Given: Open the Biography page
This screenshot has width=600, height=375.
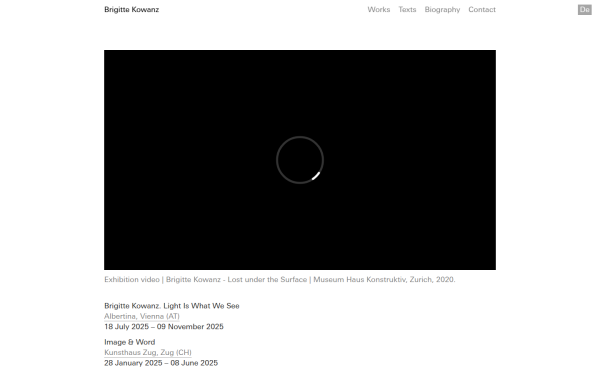Looking at the screenshot, I should 442,10.
